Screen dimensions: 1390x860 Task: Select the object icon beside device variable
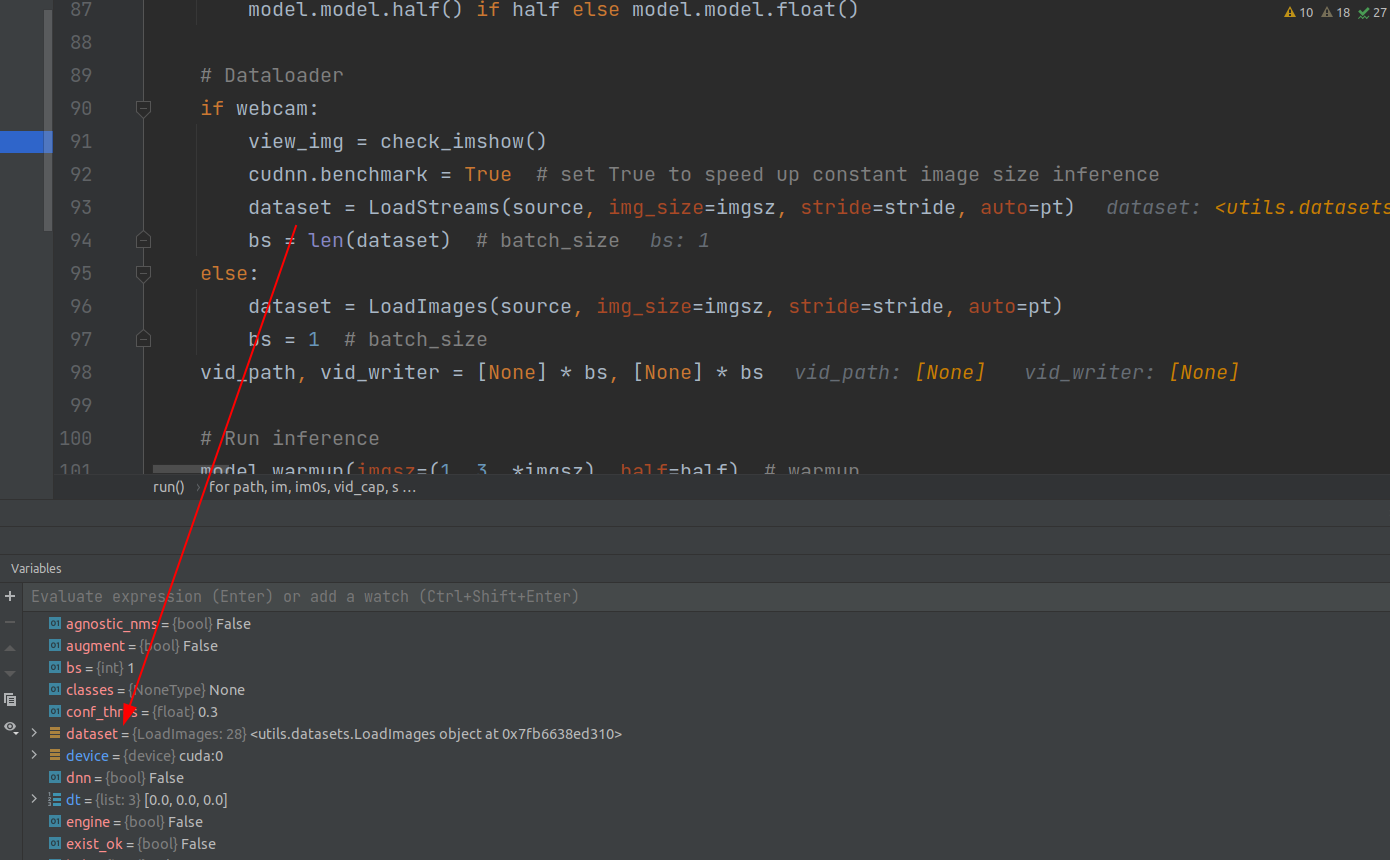click(x=55, y=756)
